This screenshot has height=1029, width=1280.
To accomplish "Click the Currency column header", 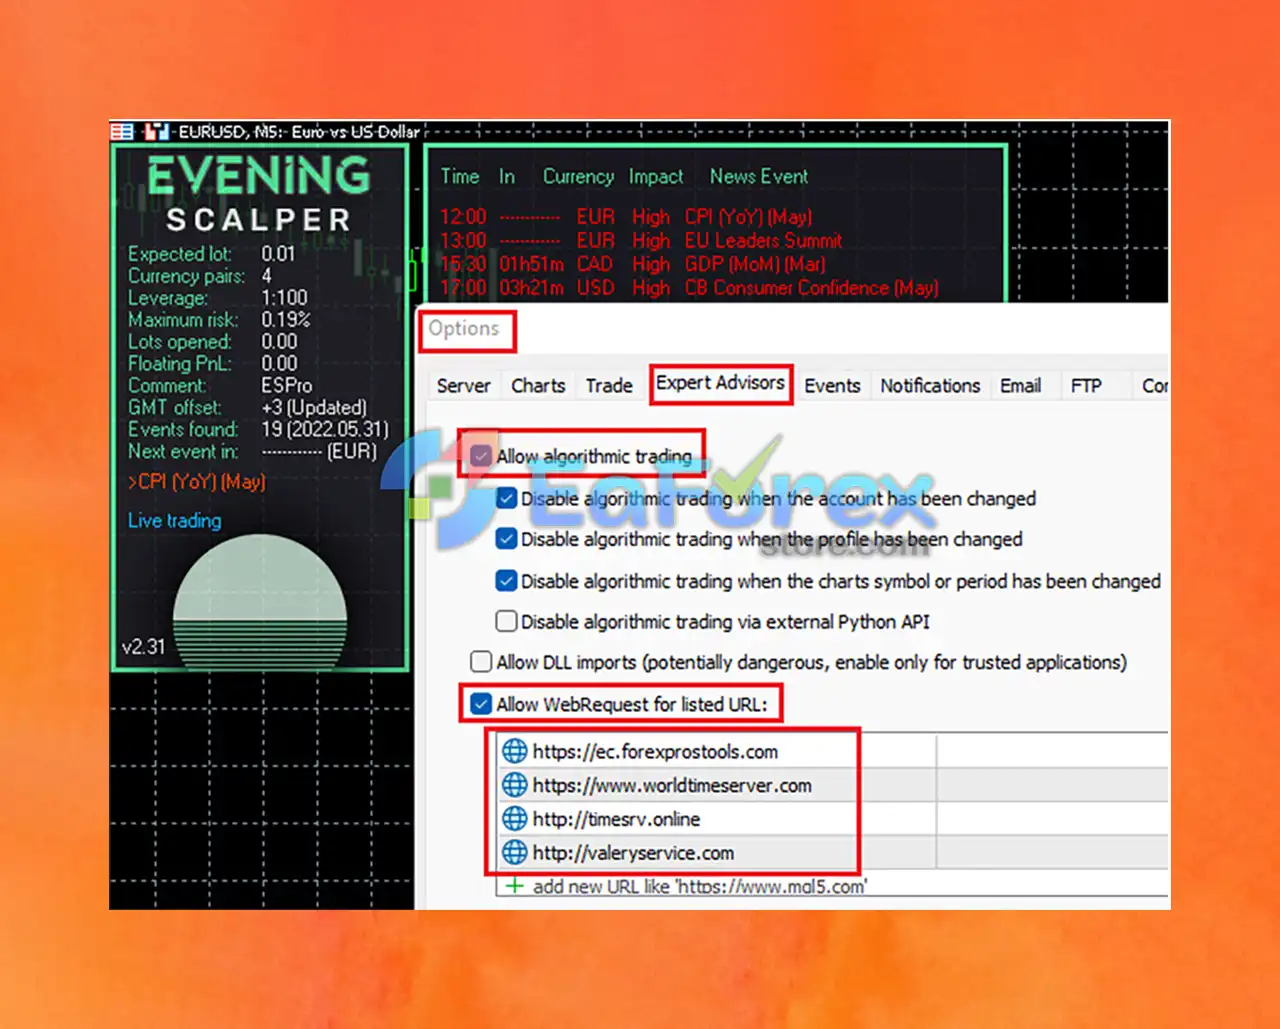I will pyautogui.click(x=578, y=177).
